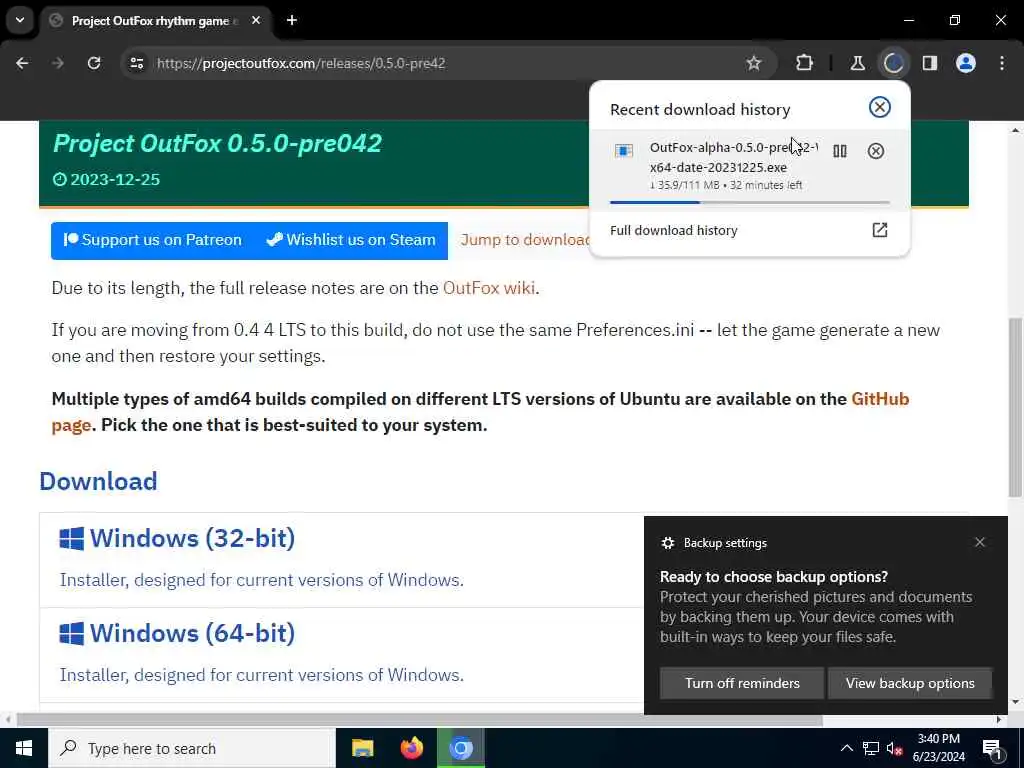Click the download progress bar
The height and width of the screenshot is (768, 1024).
(750, 202)
